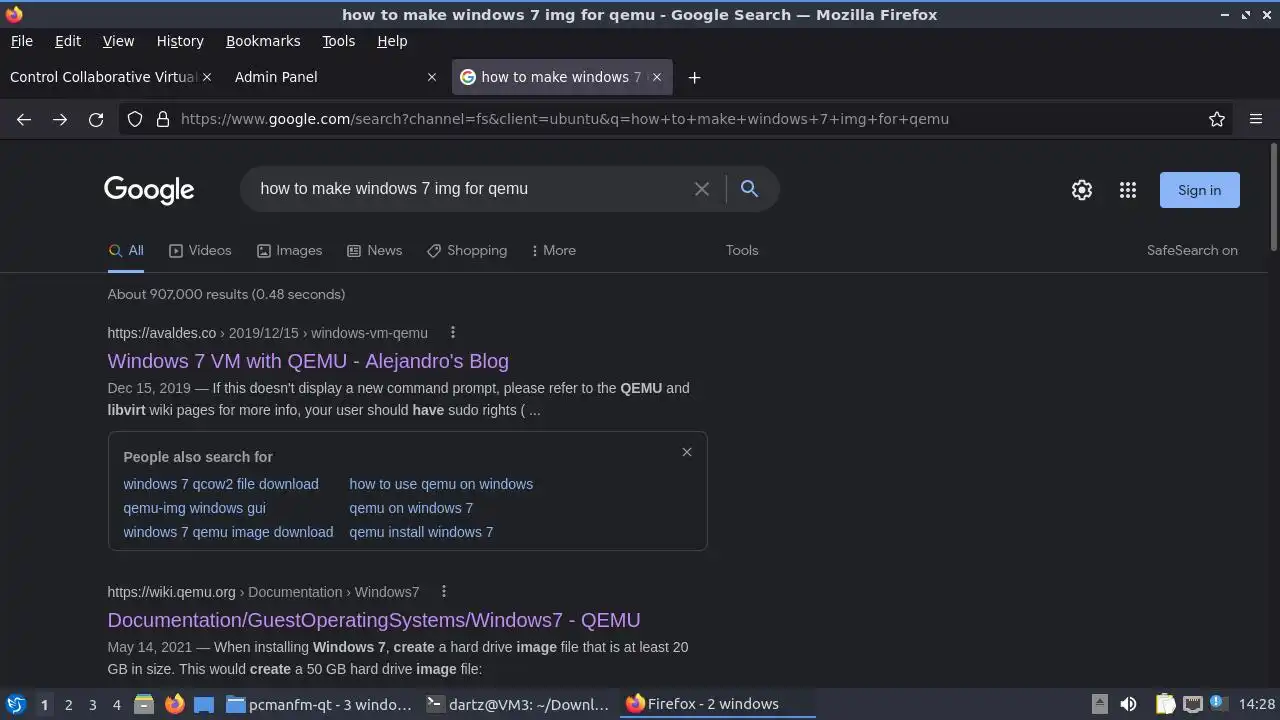Open the Bookmarks menu
Viewport: 1280px width, 720px height.
point(263,41)
